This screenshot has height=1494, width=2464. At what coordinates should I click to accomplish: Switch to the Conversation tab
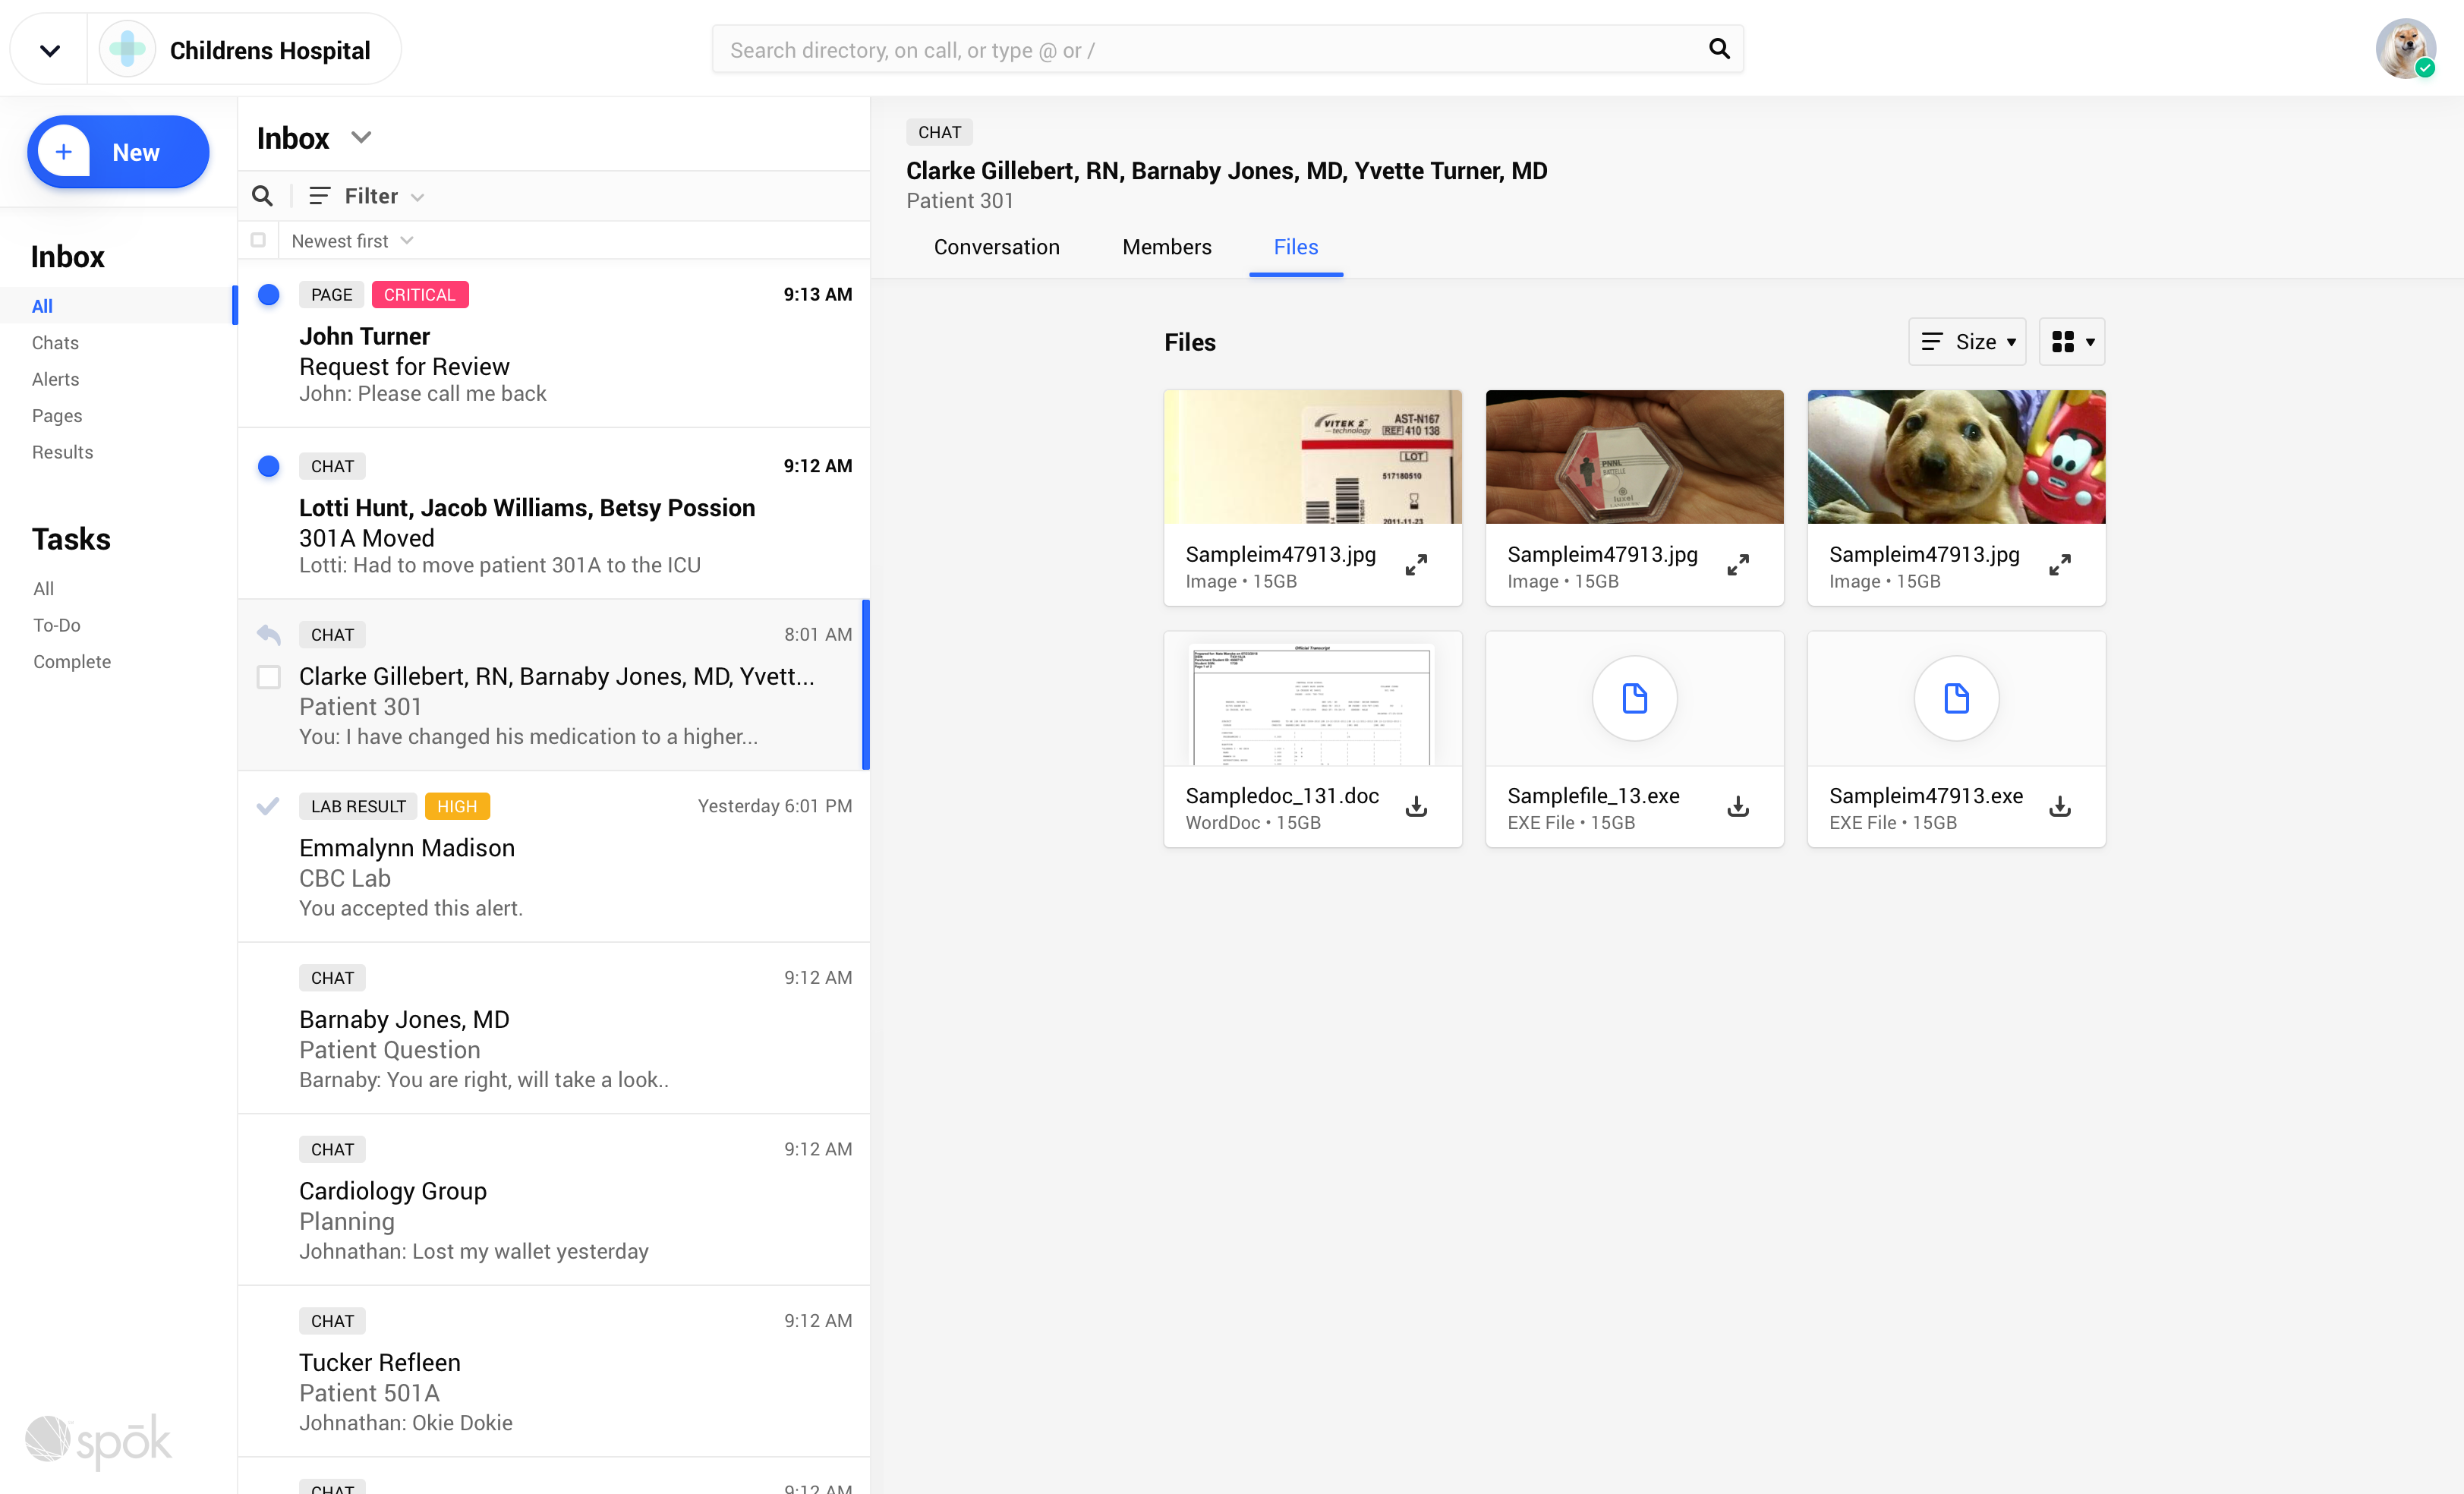(x=996, y=247)
